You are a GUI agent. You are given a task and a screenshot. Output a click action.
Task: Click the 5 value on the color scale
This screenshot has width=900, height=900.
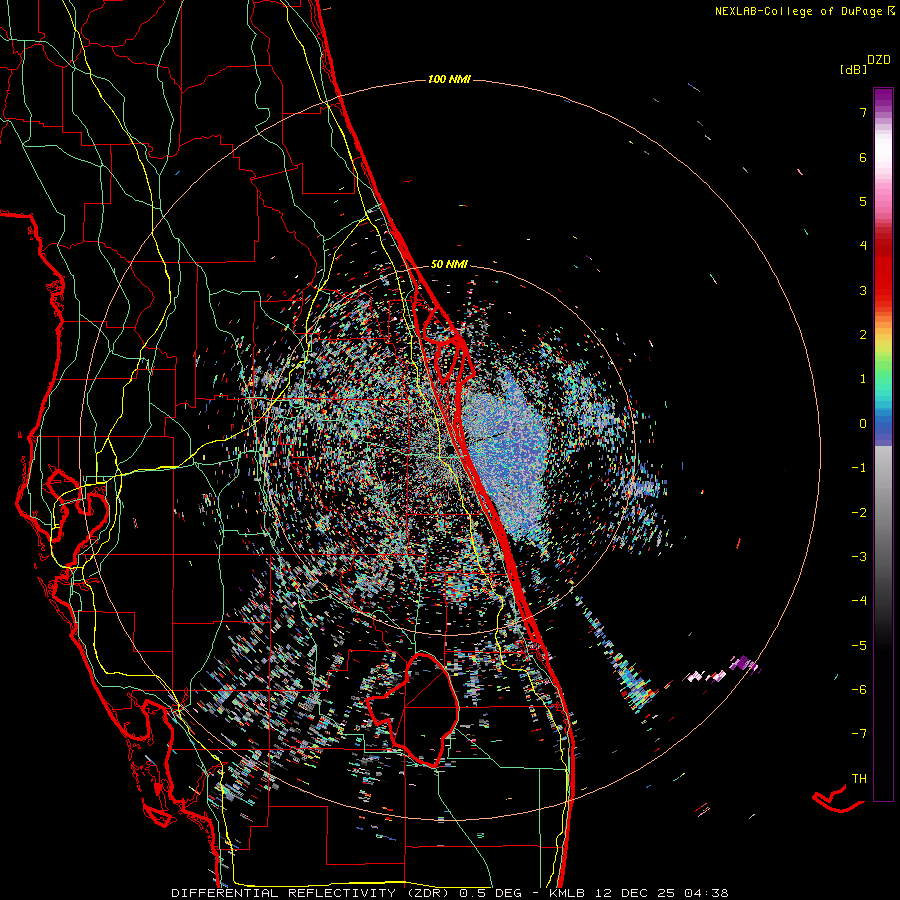863,201
